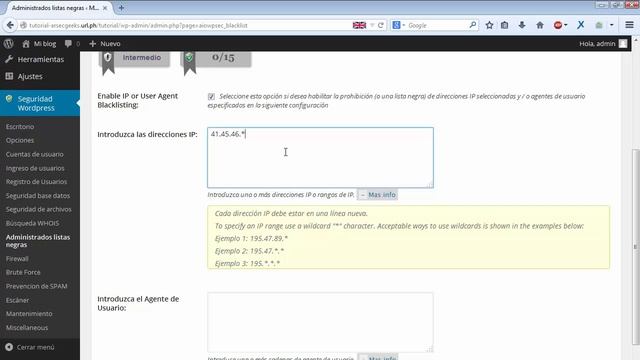Screen dimensions: 640x360
Task: Go to browser home icon
Action: (x=540, y=25)
